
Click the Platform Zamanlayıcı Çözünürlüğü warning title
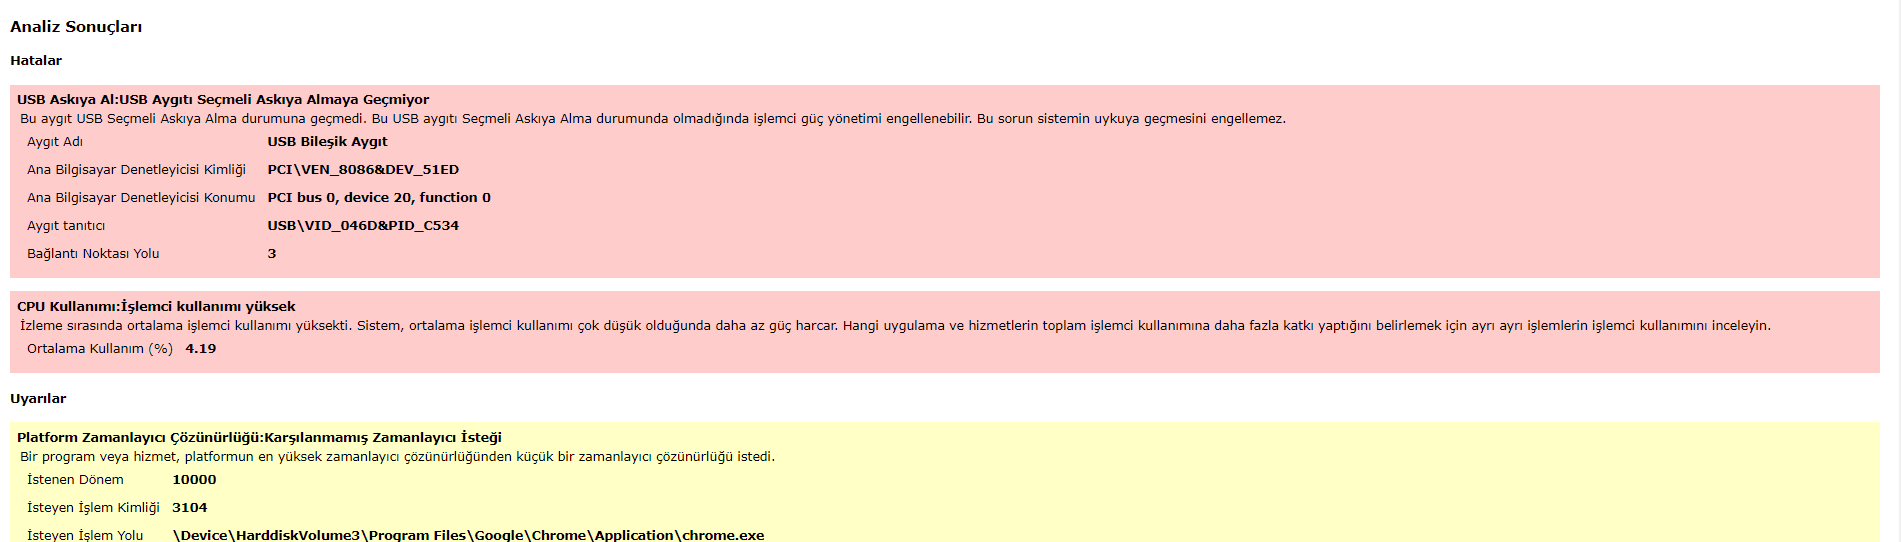[x=259, y=438]
